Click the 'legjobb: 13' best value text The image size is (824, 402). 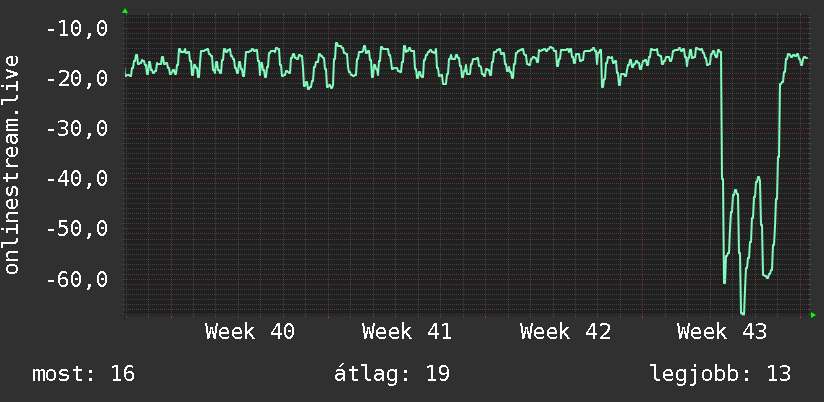[x=720, y=374]
